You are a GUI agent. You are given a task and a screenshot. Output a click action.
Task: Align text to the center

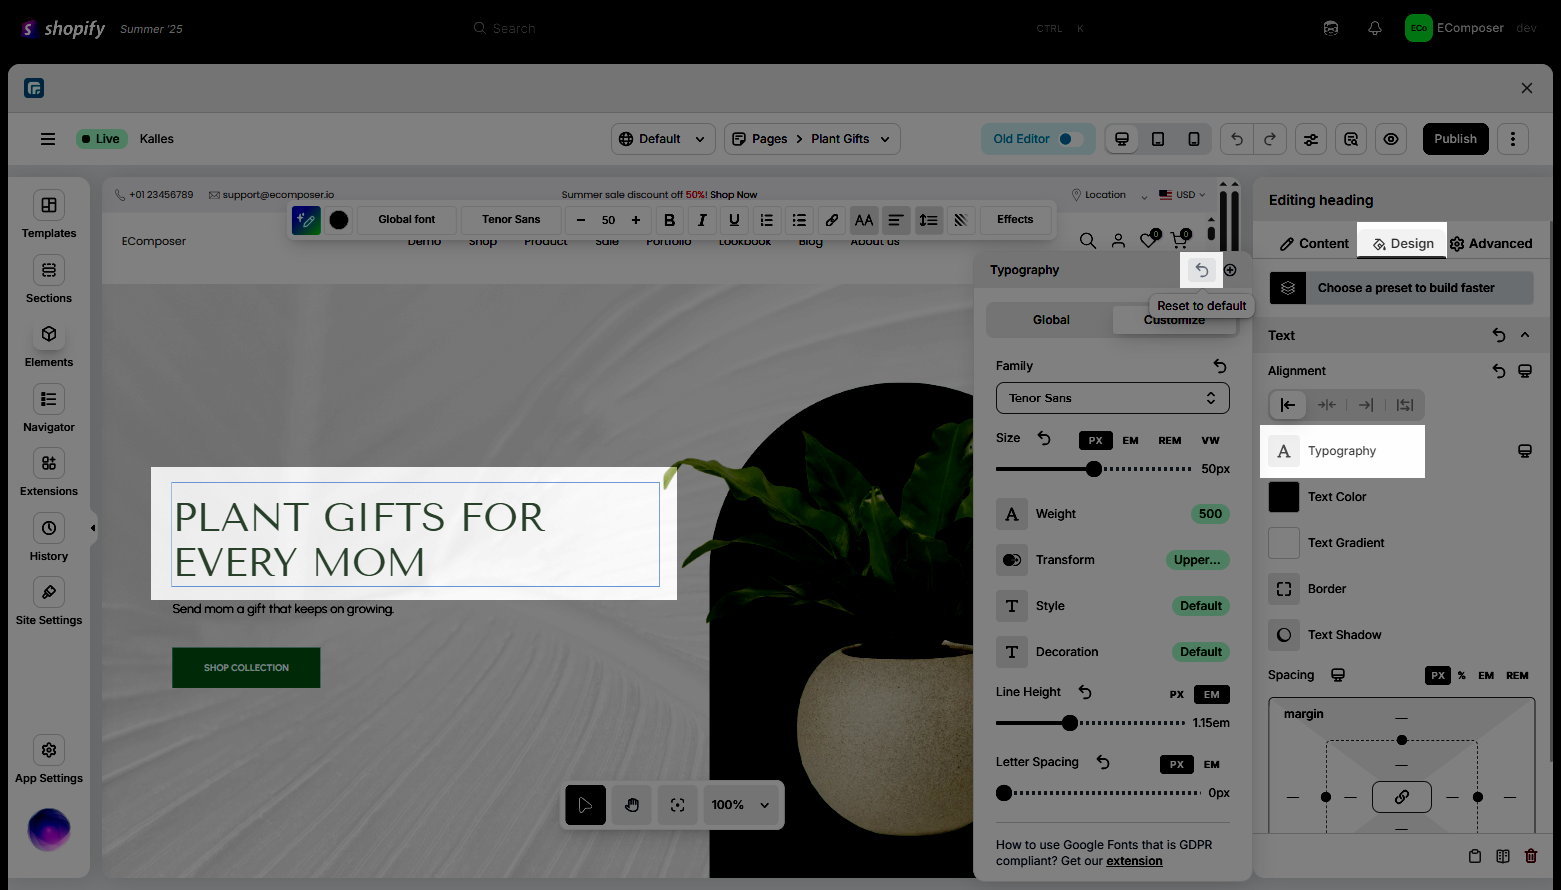tap(1326, 405)
